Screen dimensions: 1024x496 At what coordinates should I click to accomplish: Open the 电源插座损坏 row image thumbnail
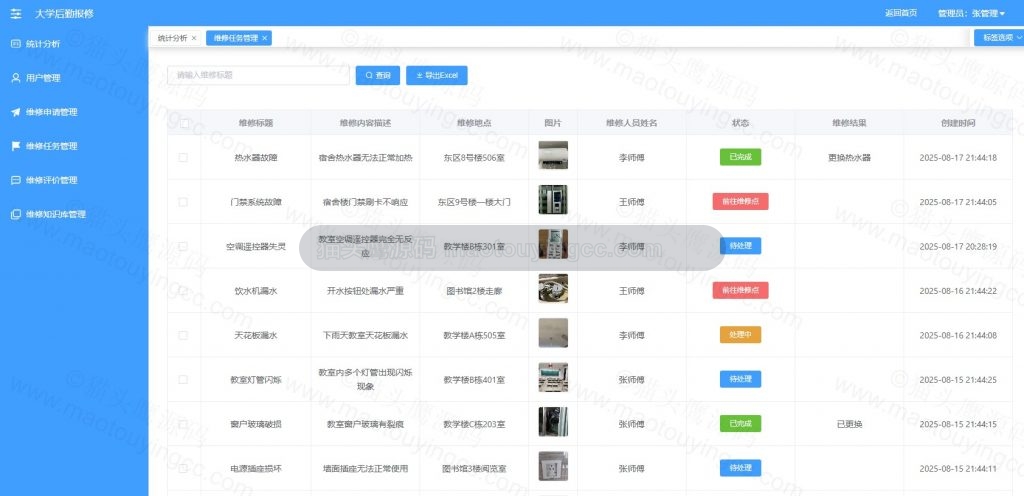coord(553,466)
